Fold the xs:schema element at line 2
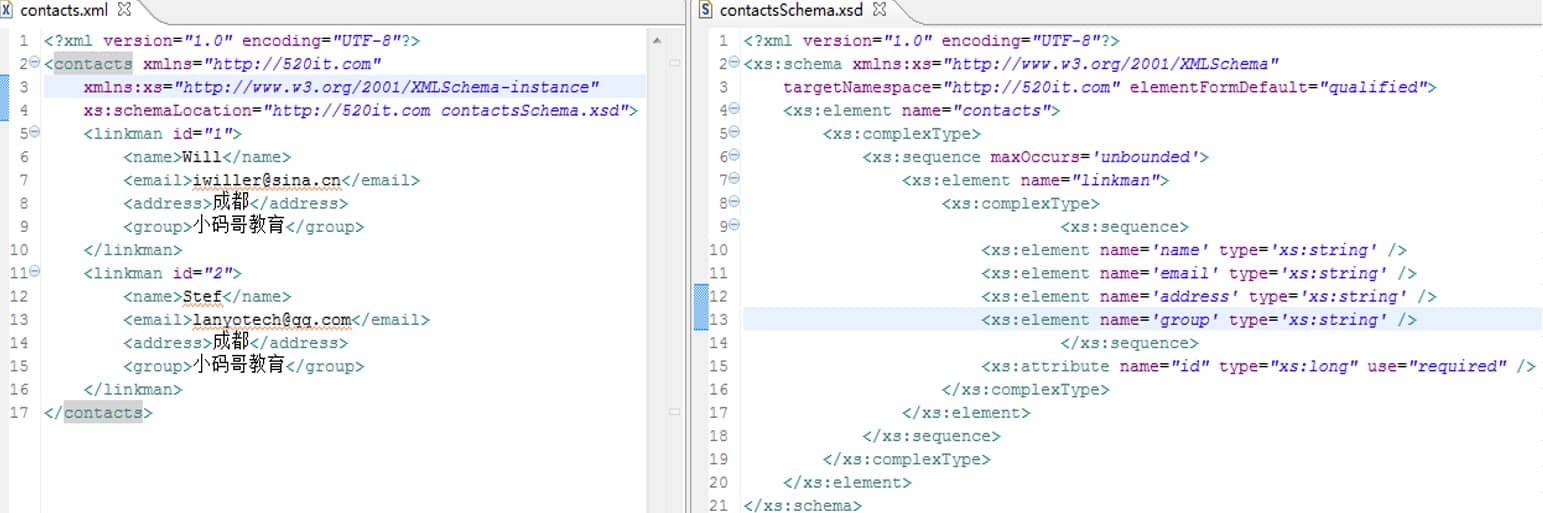 click(x=735, y=63)
